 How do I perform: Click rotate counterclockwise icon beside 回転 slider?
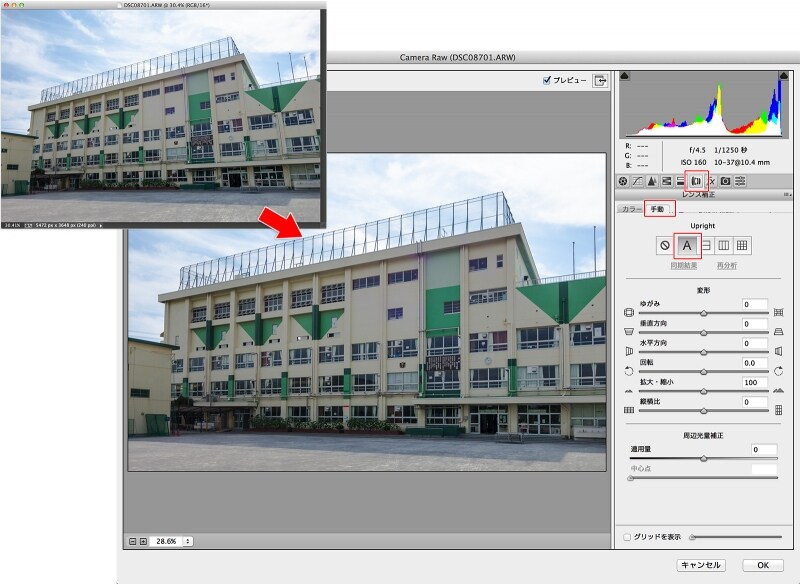(629, 371)
